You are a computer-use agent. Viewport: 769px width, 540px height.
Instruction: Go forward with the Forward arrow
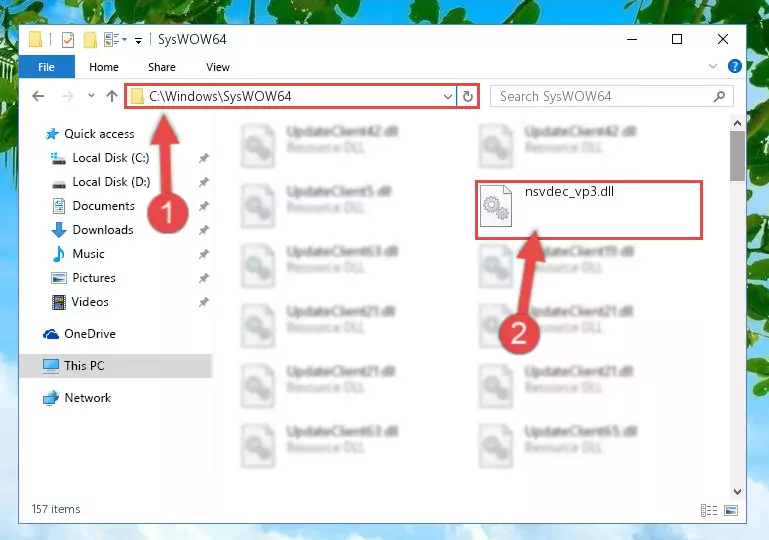68,96
